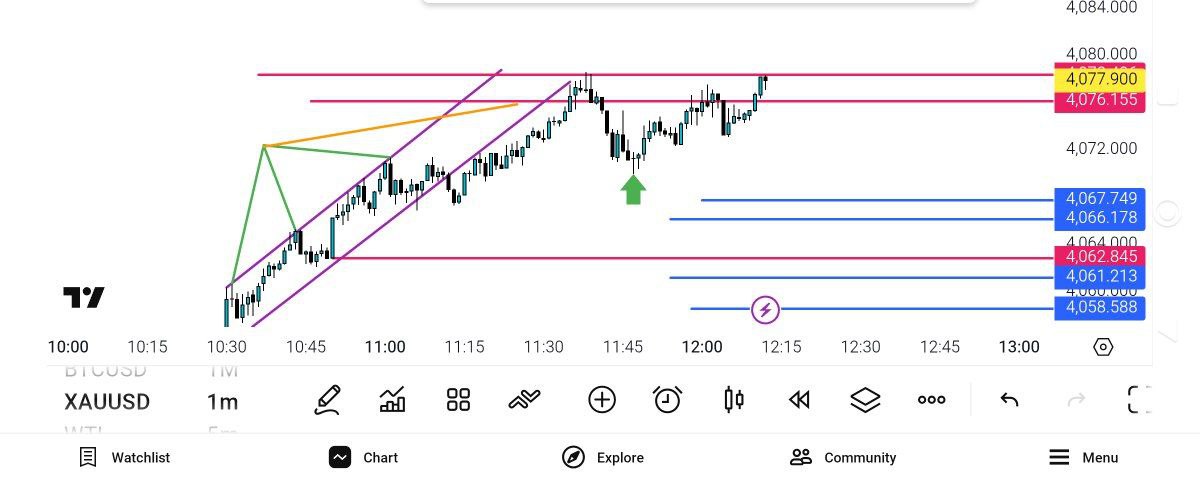The height and width of the screenshot is (482, 1200).
Task: Change chart type via candlestick icon
Action: coord(733,401)
